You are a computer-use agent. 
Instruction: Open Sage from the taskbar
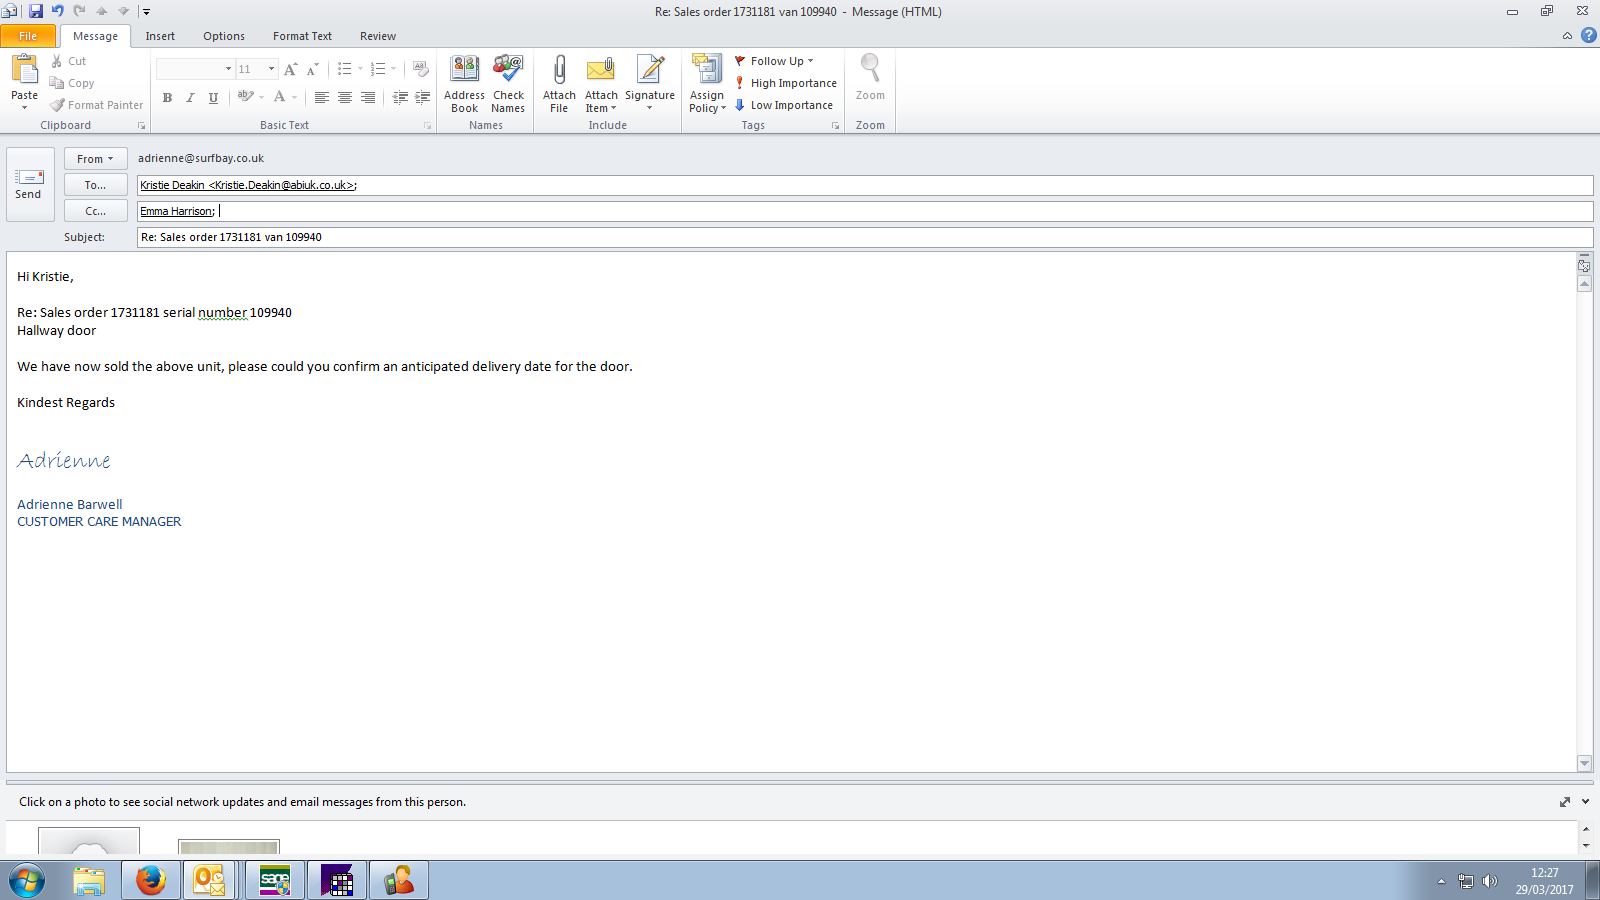click(275, 881)
